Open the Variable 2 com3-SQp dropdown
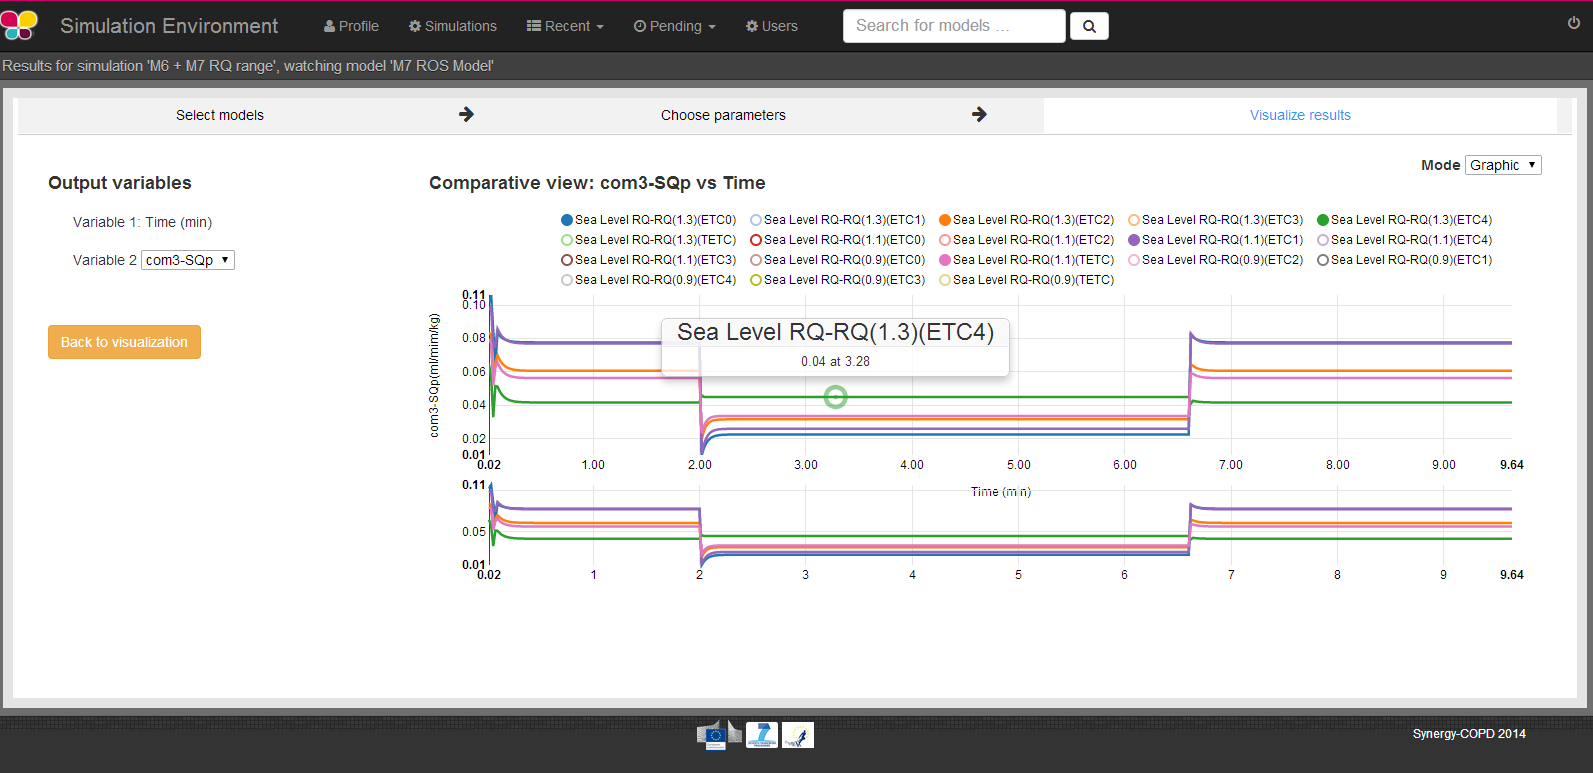Image resolution: width=1593 pixels, height=773 pixels. pyautogui.click(x=188, y=260)
